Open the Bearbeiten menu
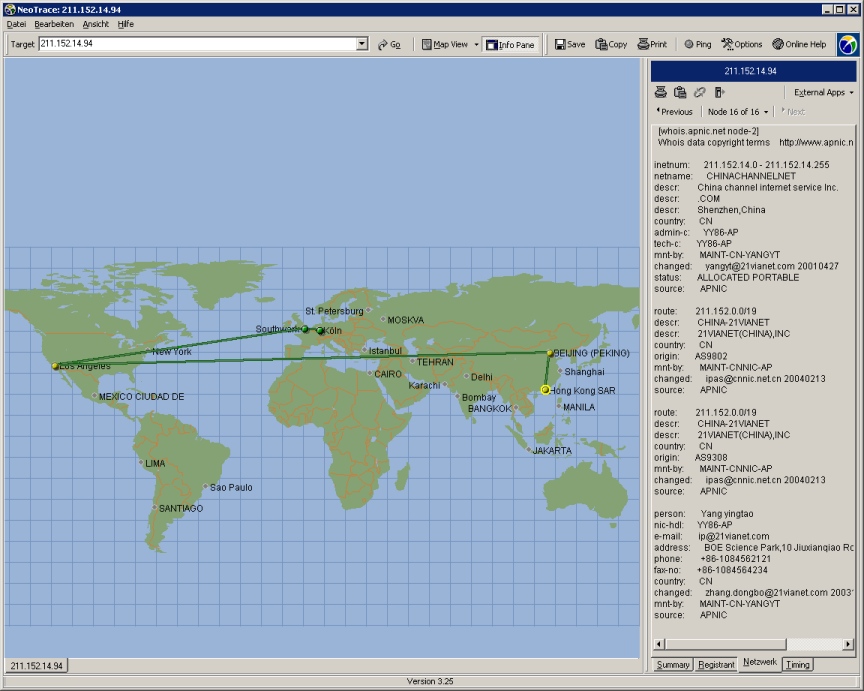The height and width of the screenshot is (691, 864). [x=53, y=23]
